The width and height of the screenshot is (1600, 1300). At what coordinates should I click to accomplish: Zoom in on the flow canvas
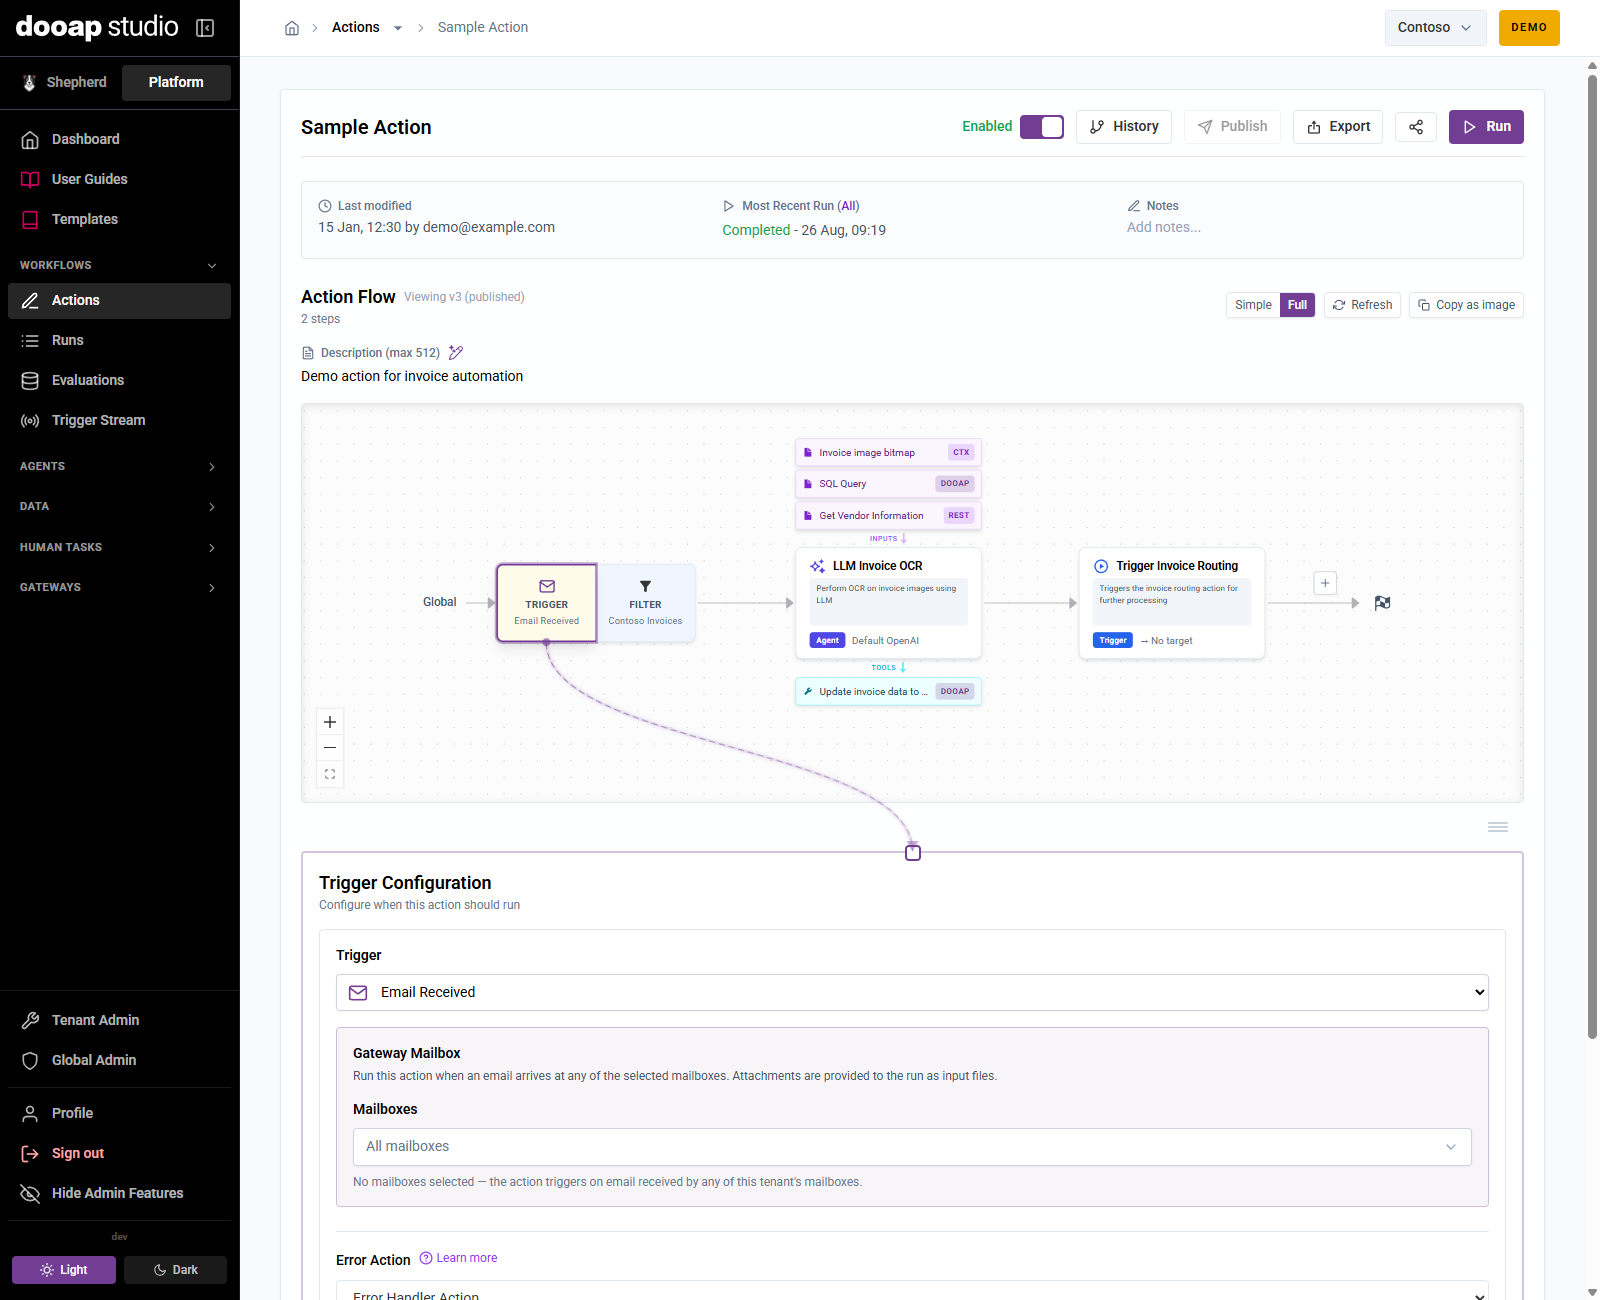(x=330, y=722)
